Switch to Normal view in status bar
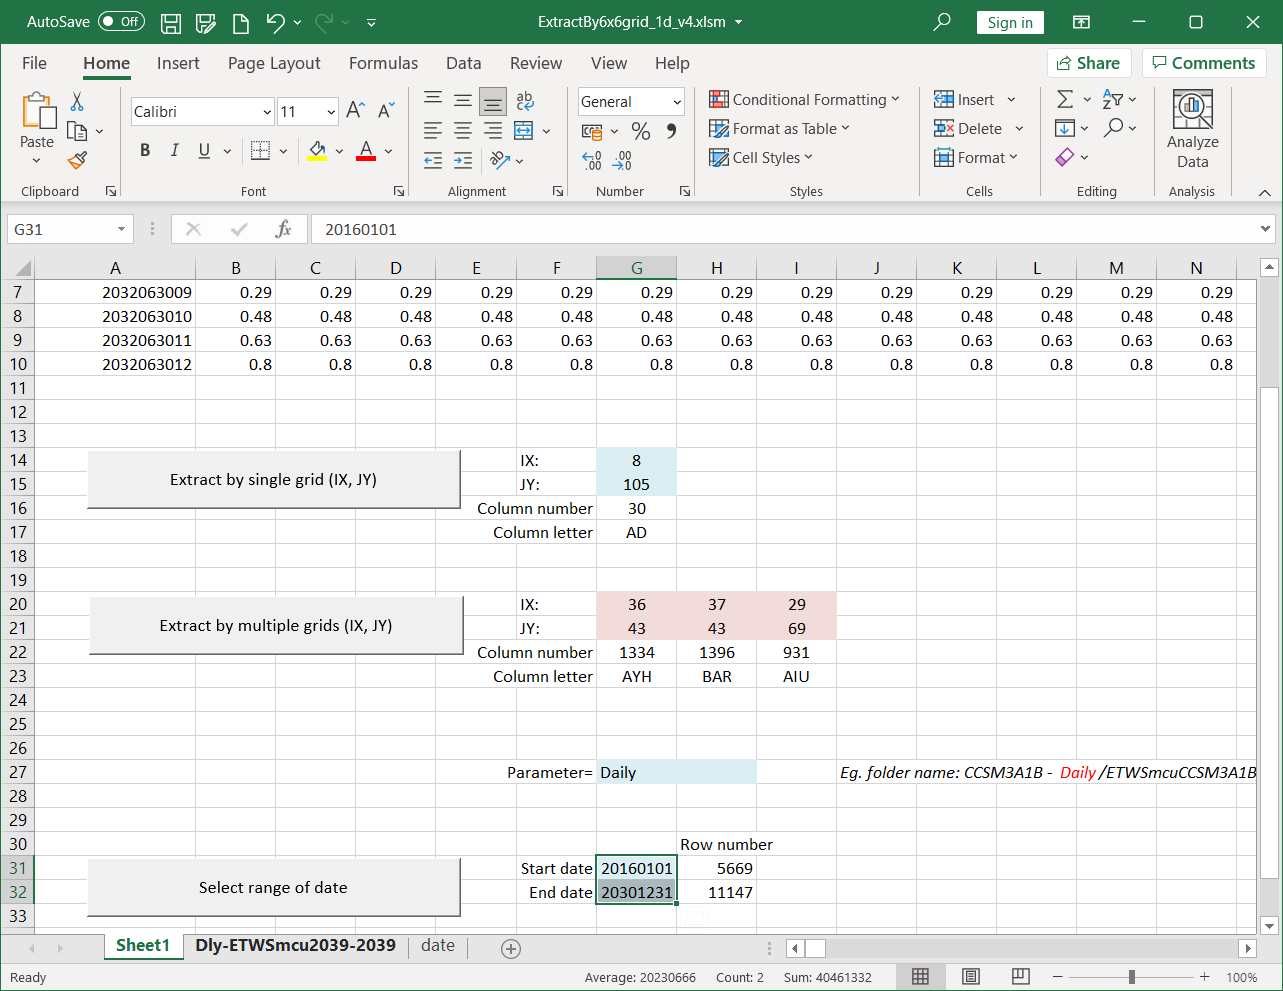This screenshot has width=1283, height=991. point(921,976)
